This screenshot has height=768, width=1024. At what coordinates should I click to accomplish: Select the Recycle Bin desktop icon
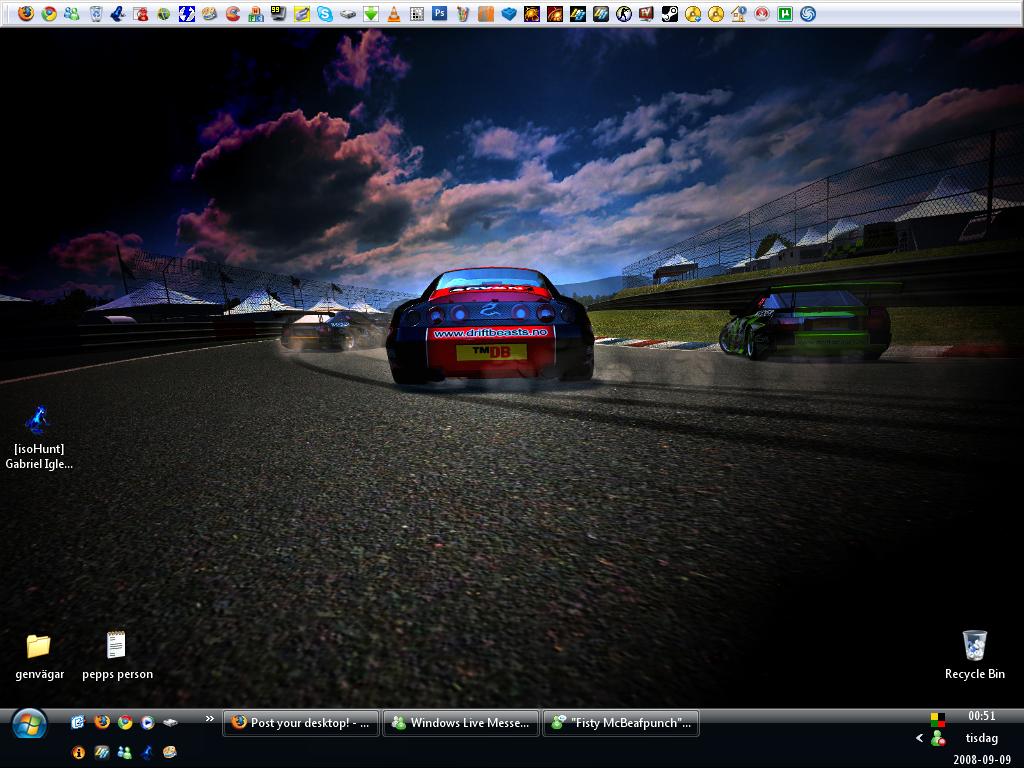(974, 655)
